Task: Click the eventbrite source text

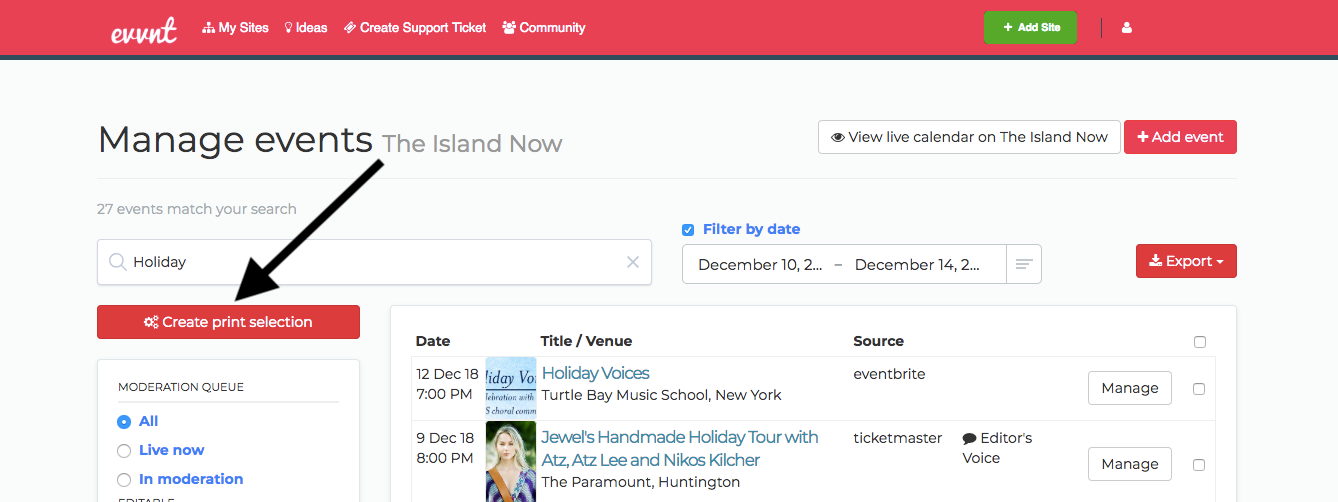Action: click(x=889, y=374)
